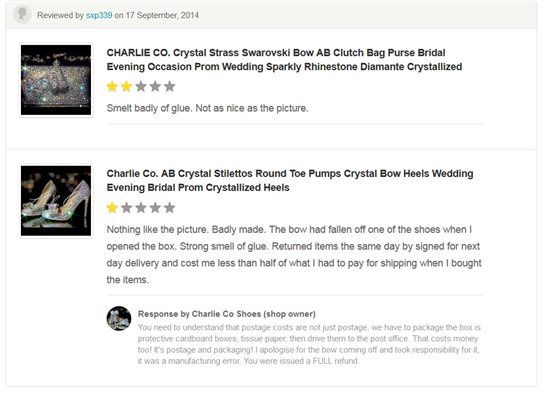
Task: Click the first gold star of clutch rating
Action: (112, 86)
